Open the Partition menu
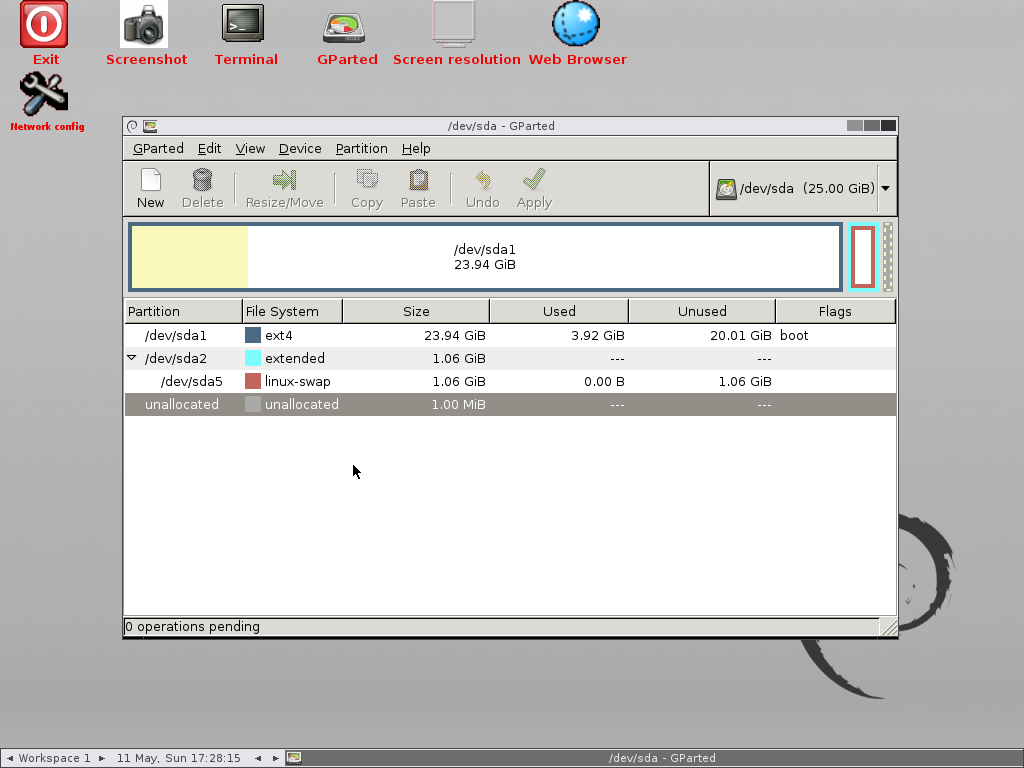Screen dimensions: 1024x768 361,149
